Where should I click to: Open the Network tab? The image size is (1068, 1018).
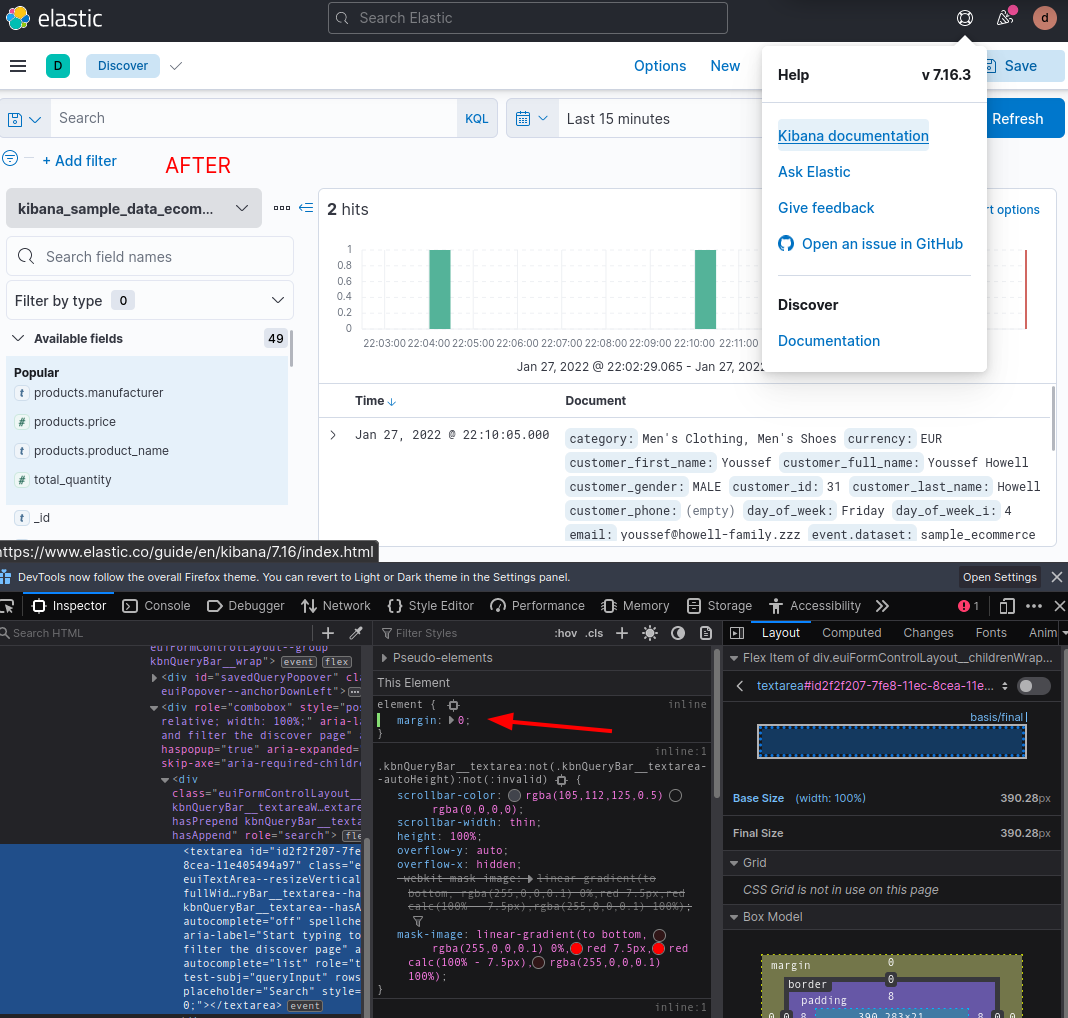coord(336,606)
